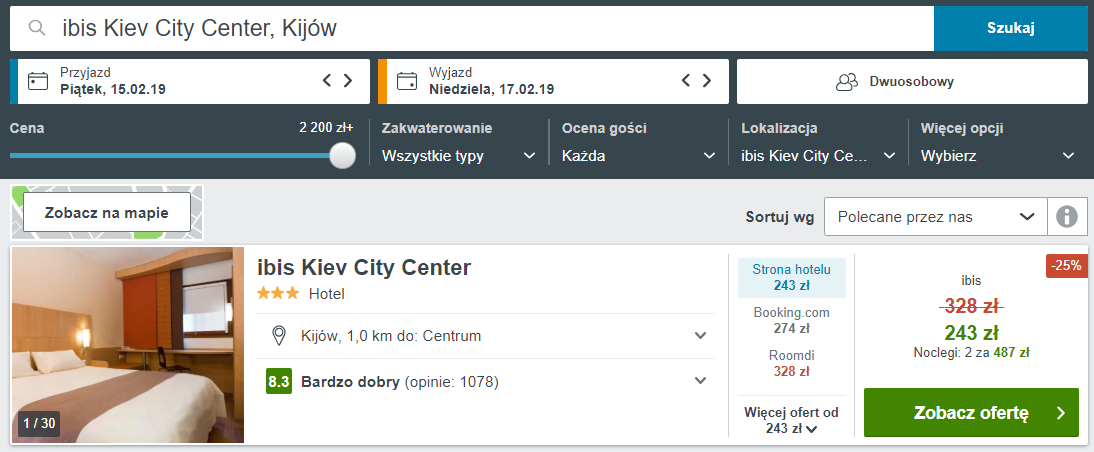The image size is (1094, 452).
Task: Click the departure date calendar icon
Action: coord(407,82)
